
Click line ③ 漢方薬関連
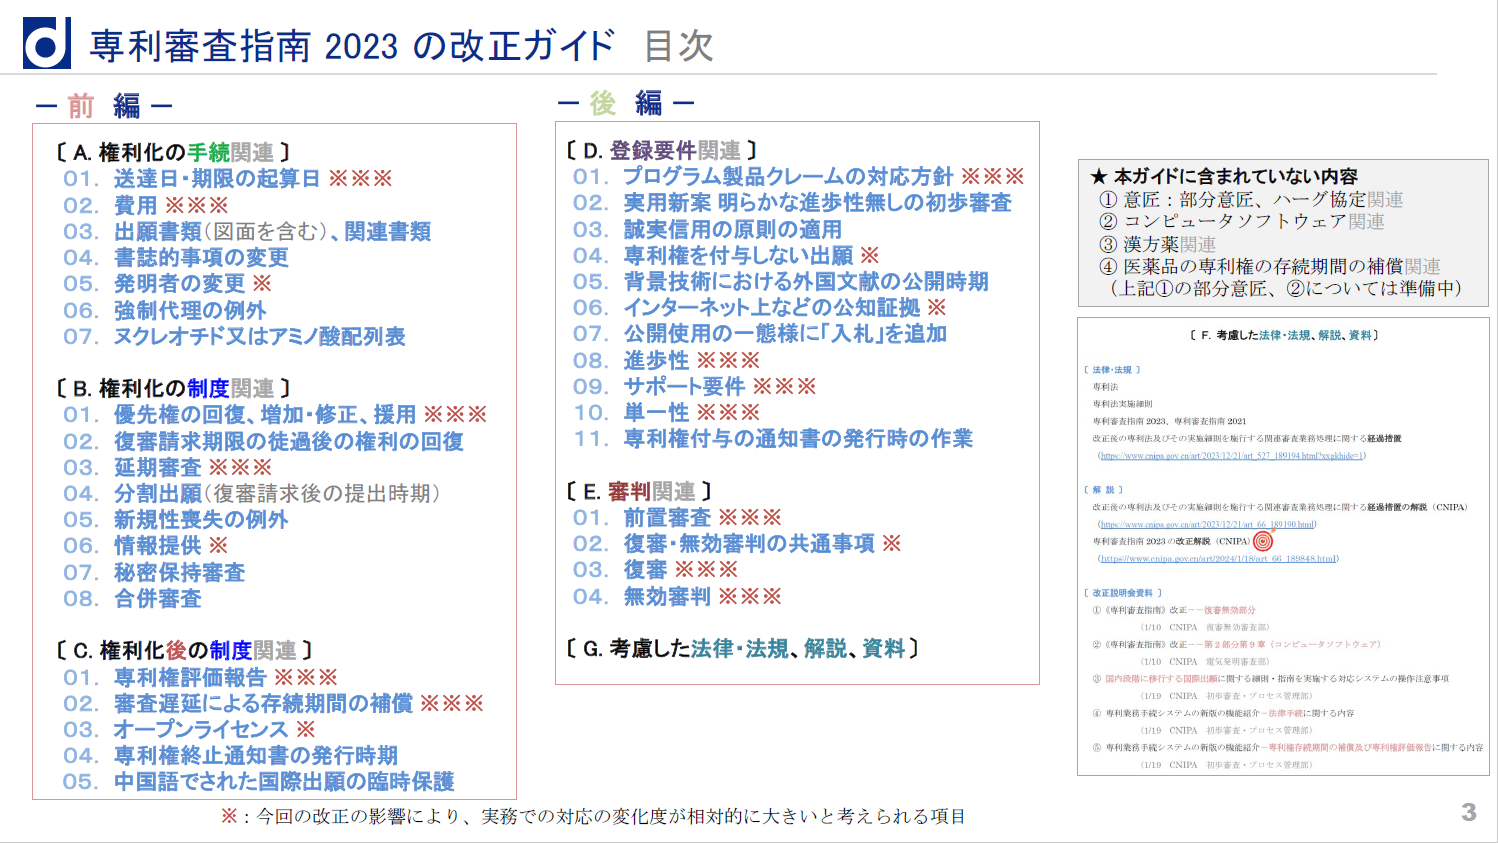tap(1157, 244)
